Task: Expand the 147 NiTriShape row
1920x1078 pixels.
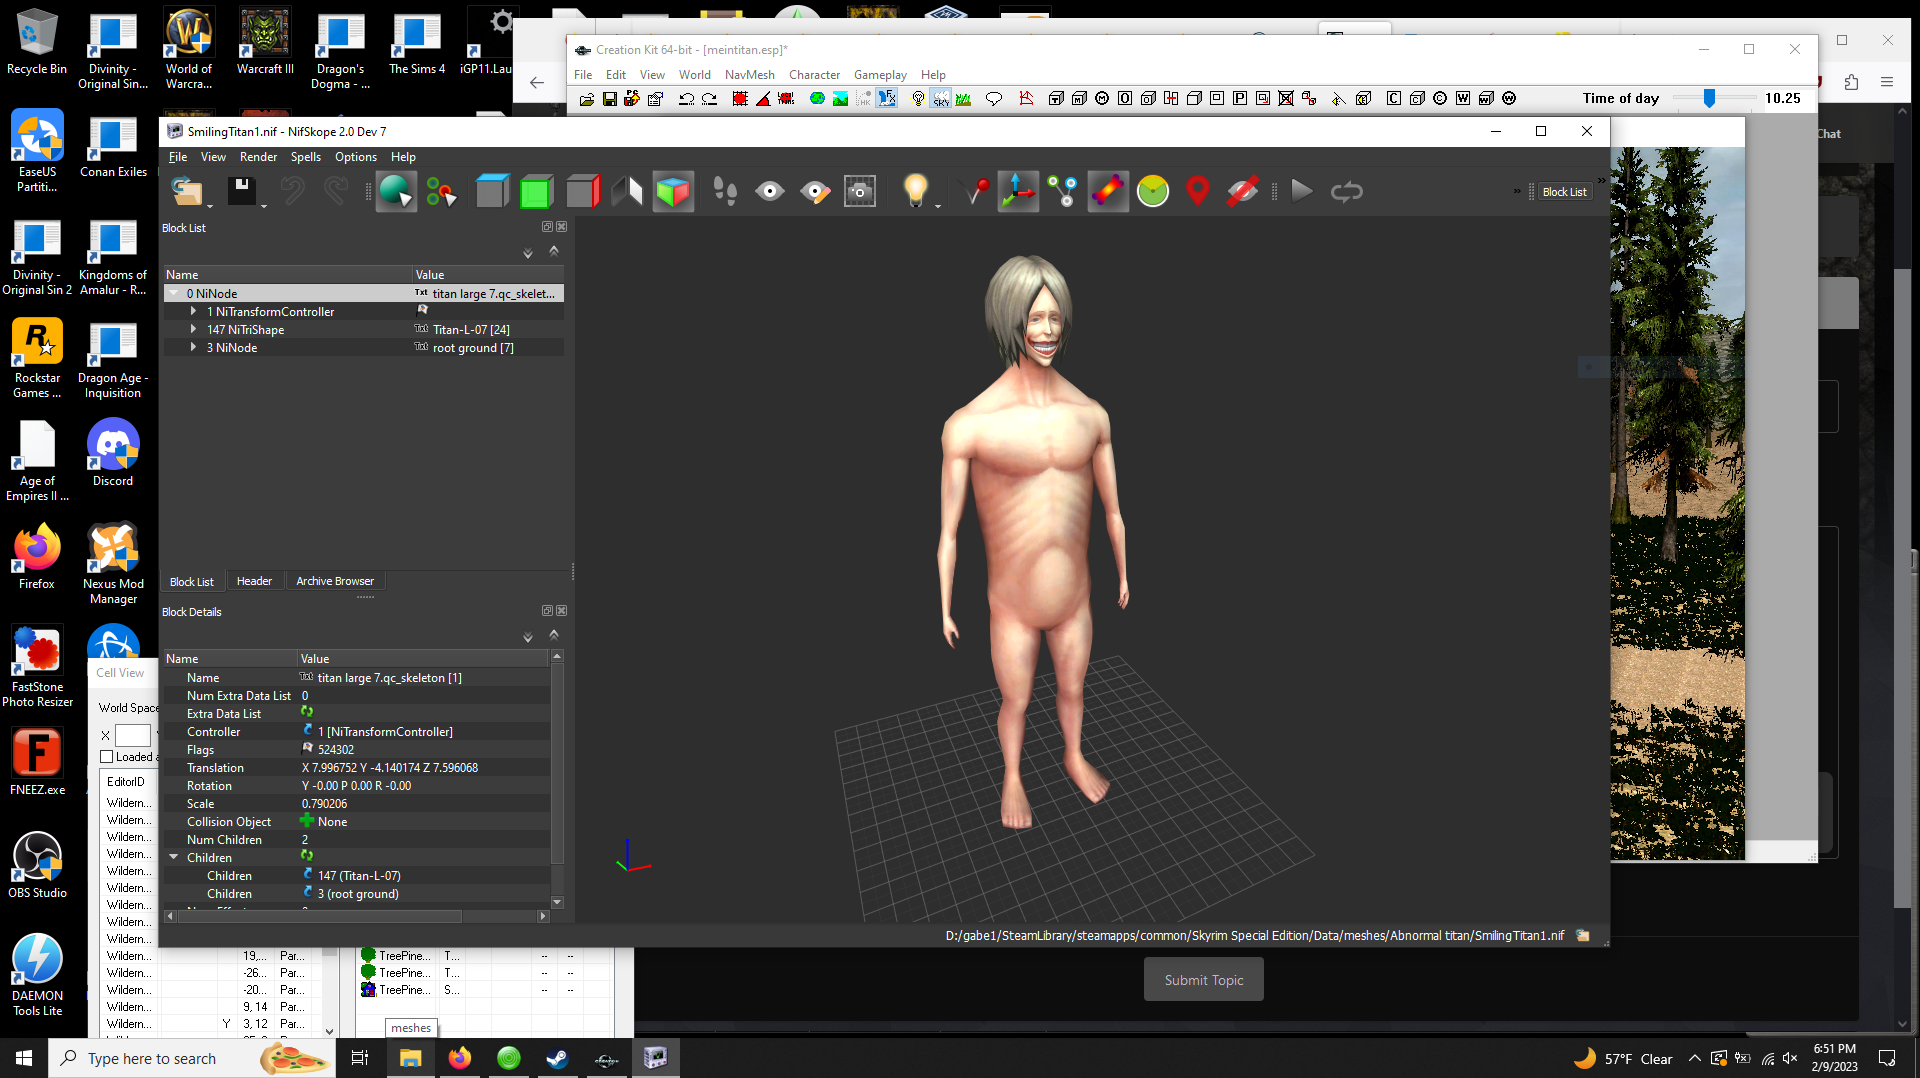Action: click(194, 330)
